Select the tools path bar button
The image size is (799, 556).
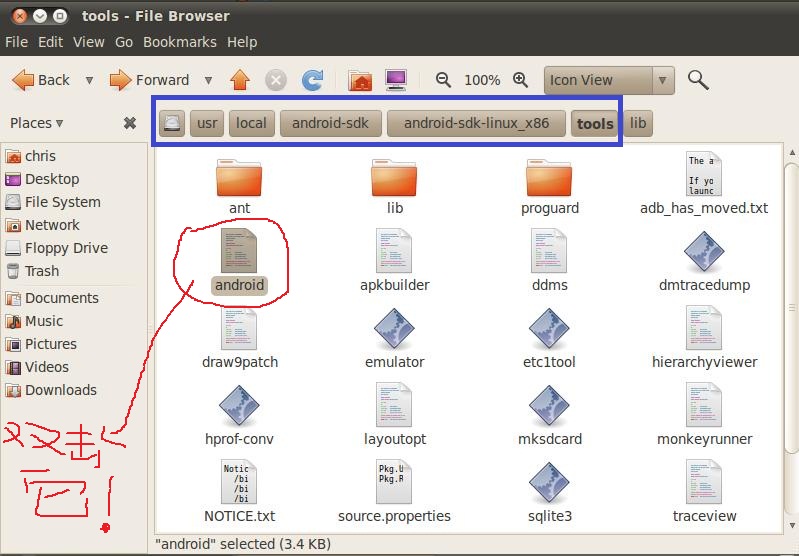(594, 123)
